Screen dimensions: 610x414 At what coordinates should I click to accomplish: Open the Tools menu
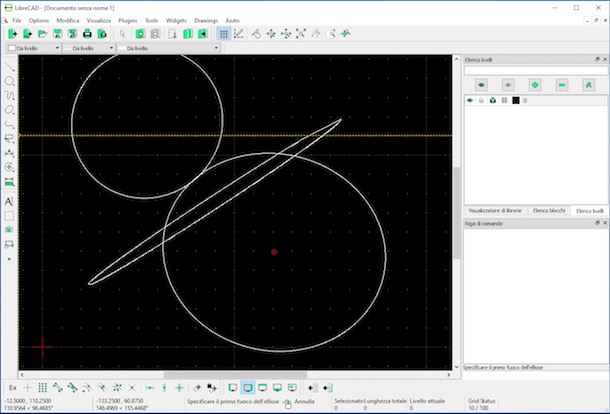click(151, 20)
